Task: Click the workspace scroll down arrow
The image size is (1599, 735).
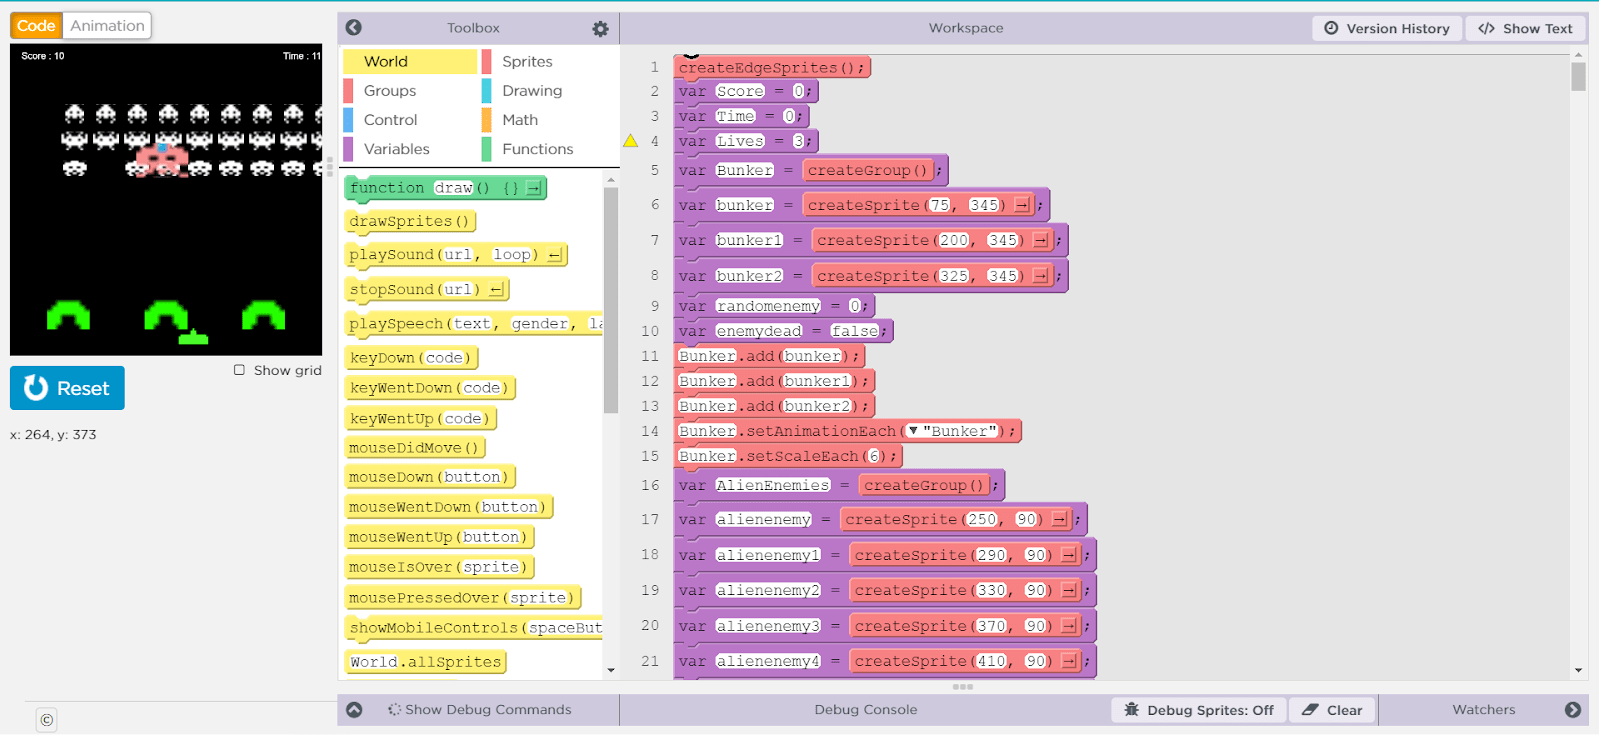Action: click(x=1578, y=670)
